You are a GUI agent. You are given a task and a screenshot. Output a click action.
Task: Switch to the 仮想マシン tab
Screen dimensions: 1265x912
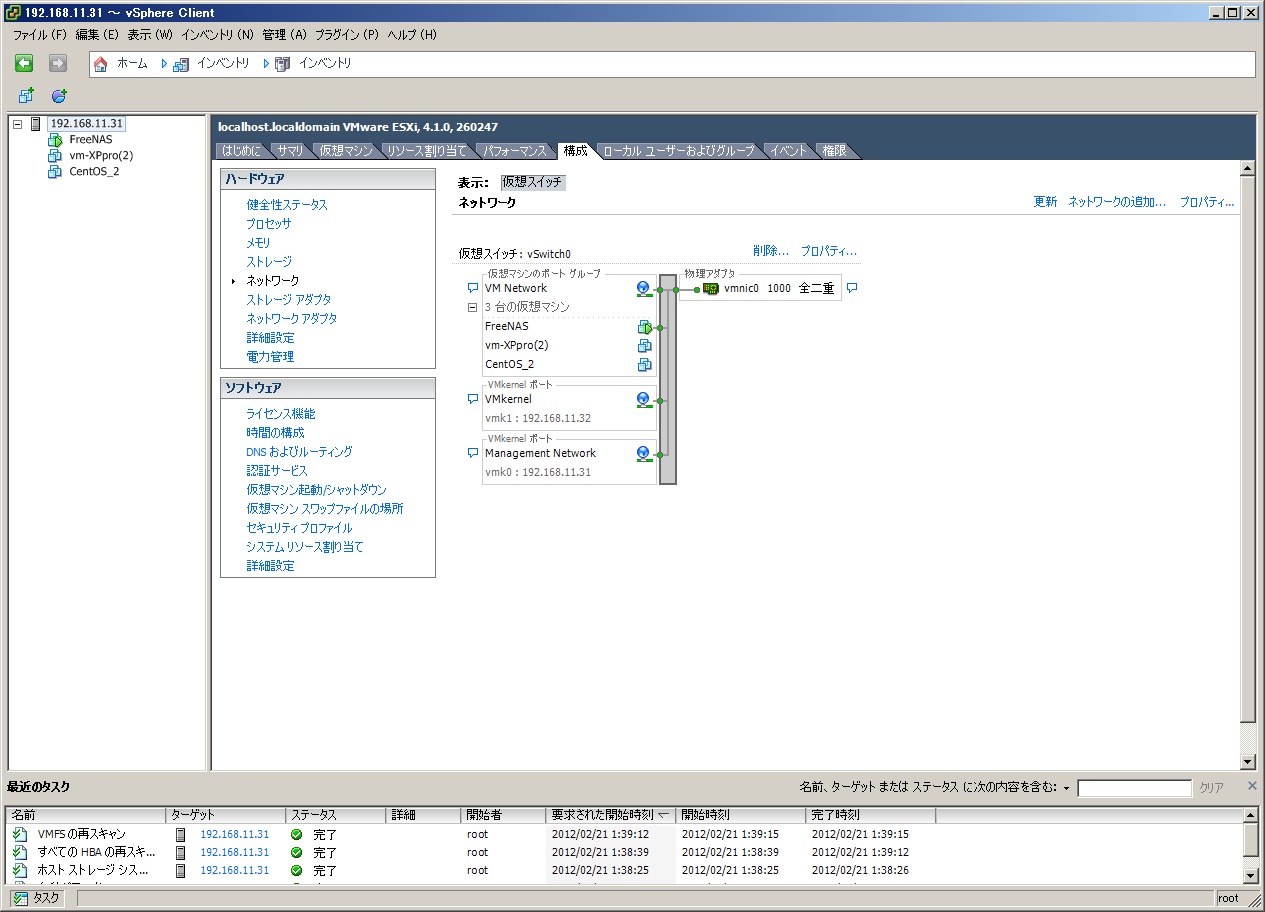coord(346,151)
